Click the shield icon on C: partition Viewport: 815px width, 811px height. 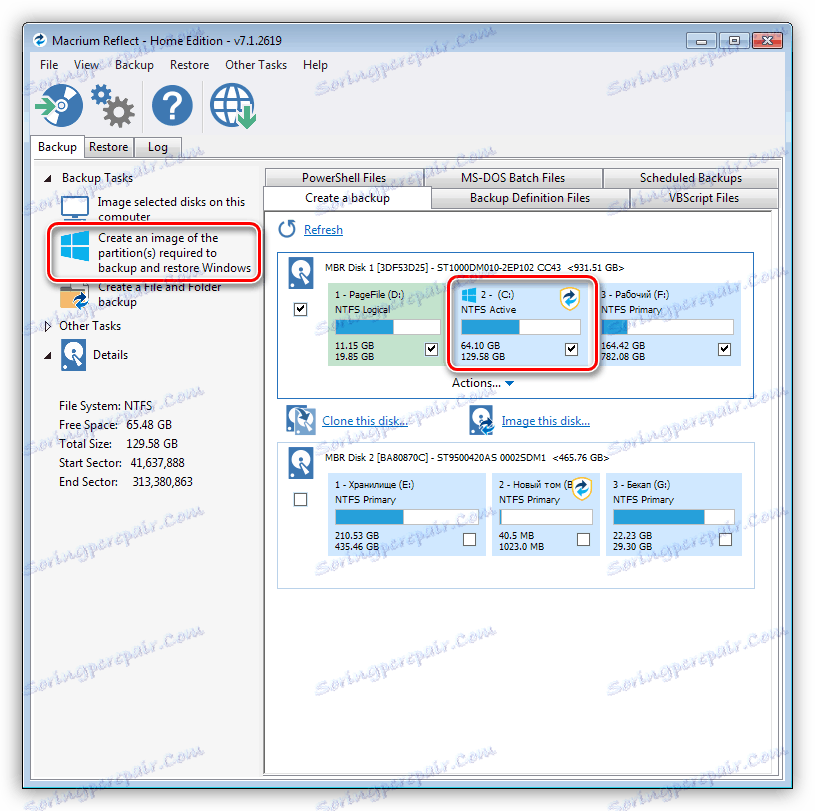point(570,299)
